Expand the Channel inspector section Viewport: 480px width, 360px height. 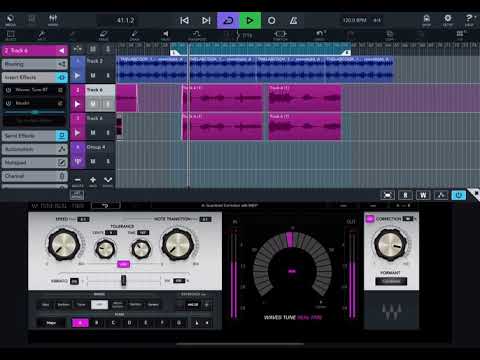click(35, 176)
